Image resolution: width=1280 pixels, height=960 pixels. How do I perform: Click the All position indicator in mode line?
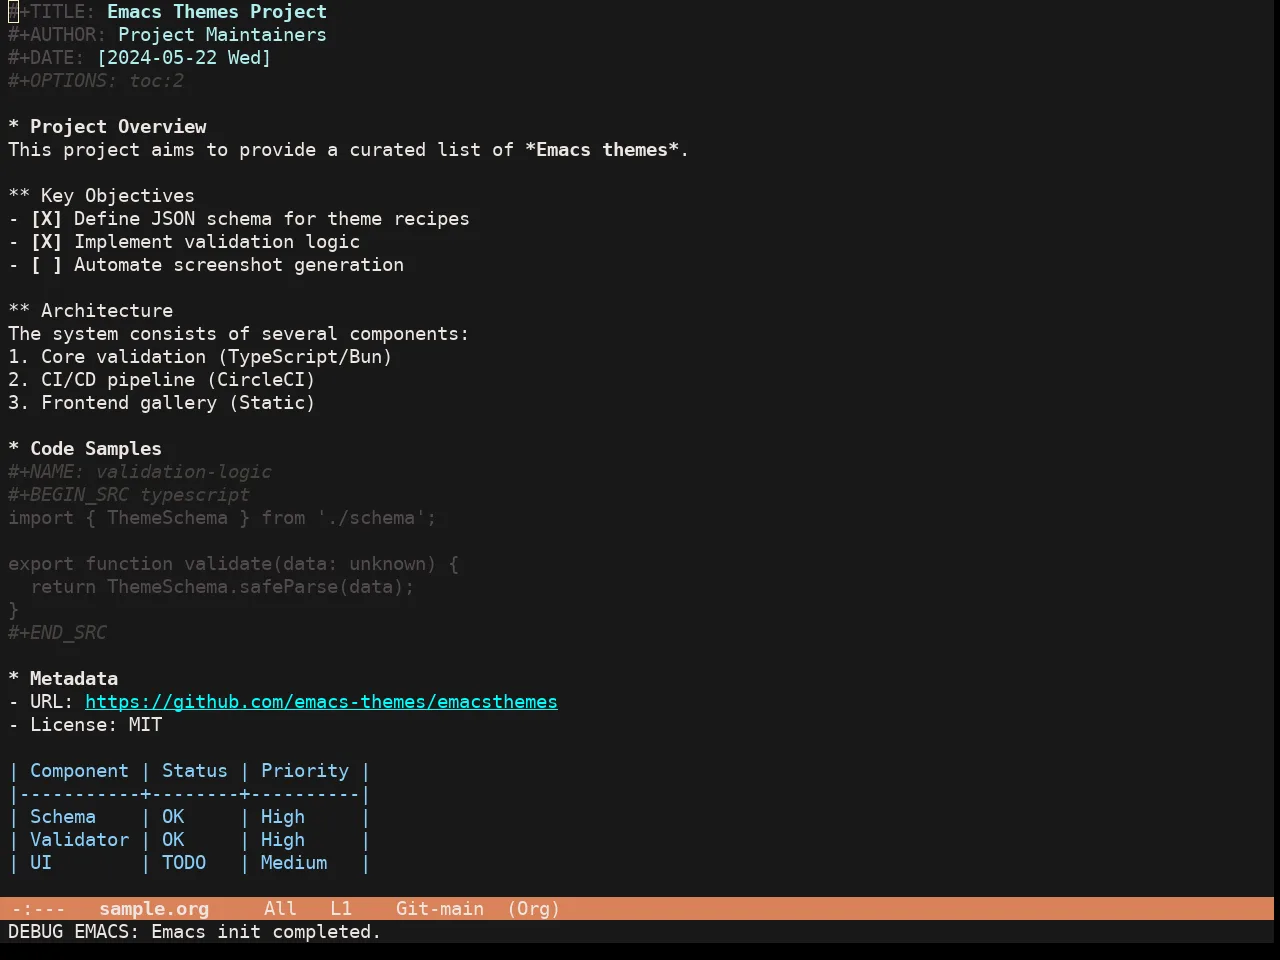(280, 909)
